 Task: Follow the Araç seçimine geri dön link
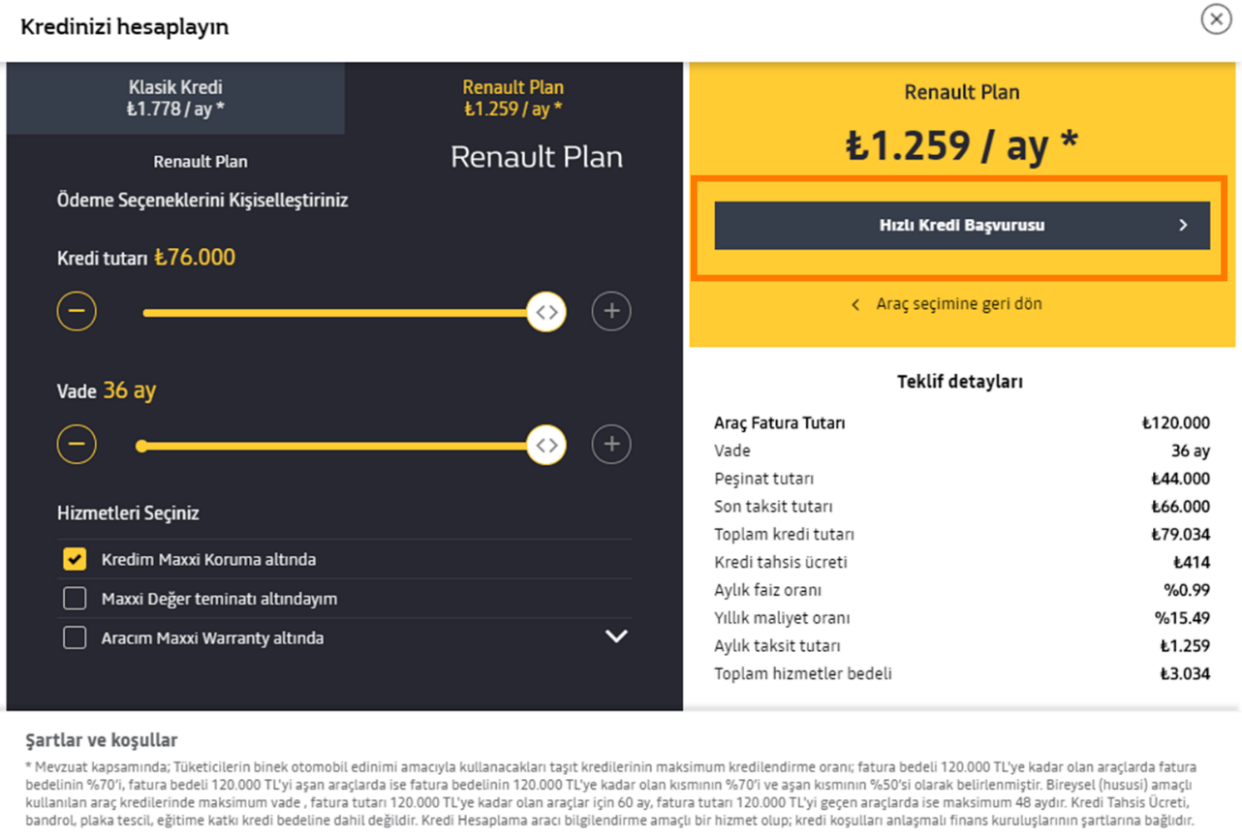coord(958,304)
